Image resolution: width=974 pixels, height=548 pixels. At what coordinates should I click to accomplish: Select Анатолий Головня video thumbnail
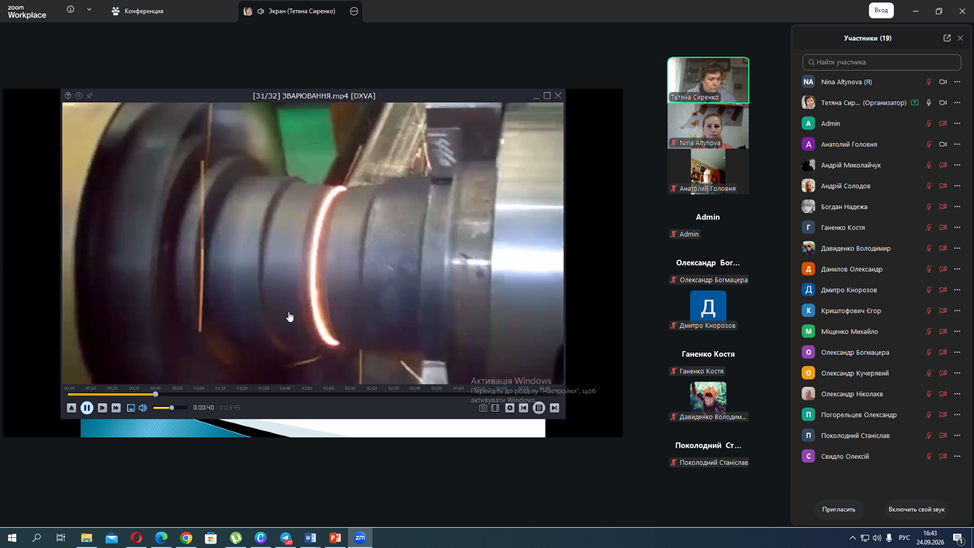tap(708, 171)
